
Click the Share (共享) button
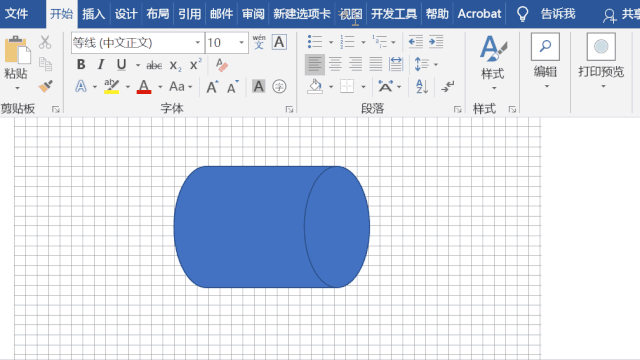coord(622,15)
